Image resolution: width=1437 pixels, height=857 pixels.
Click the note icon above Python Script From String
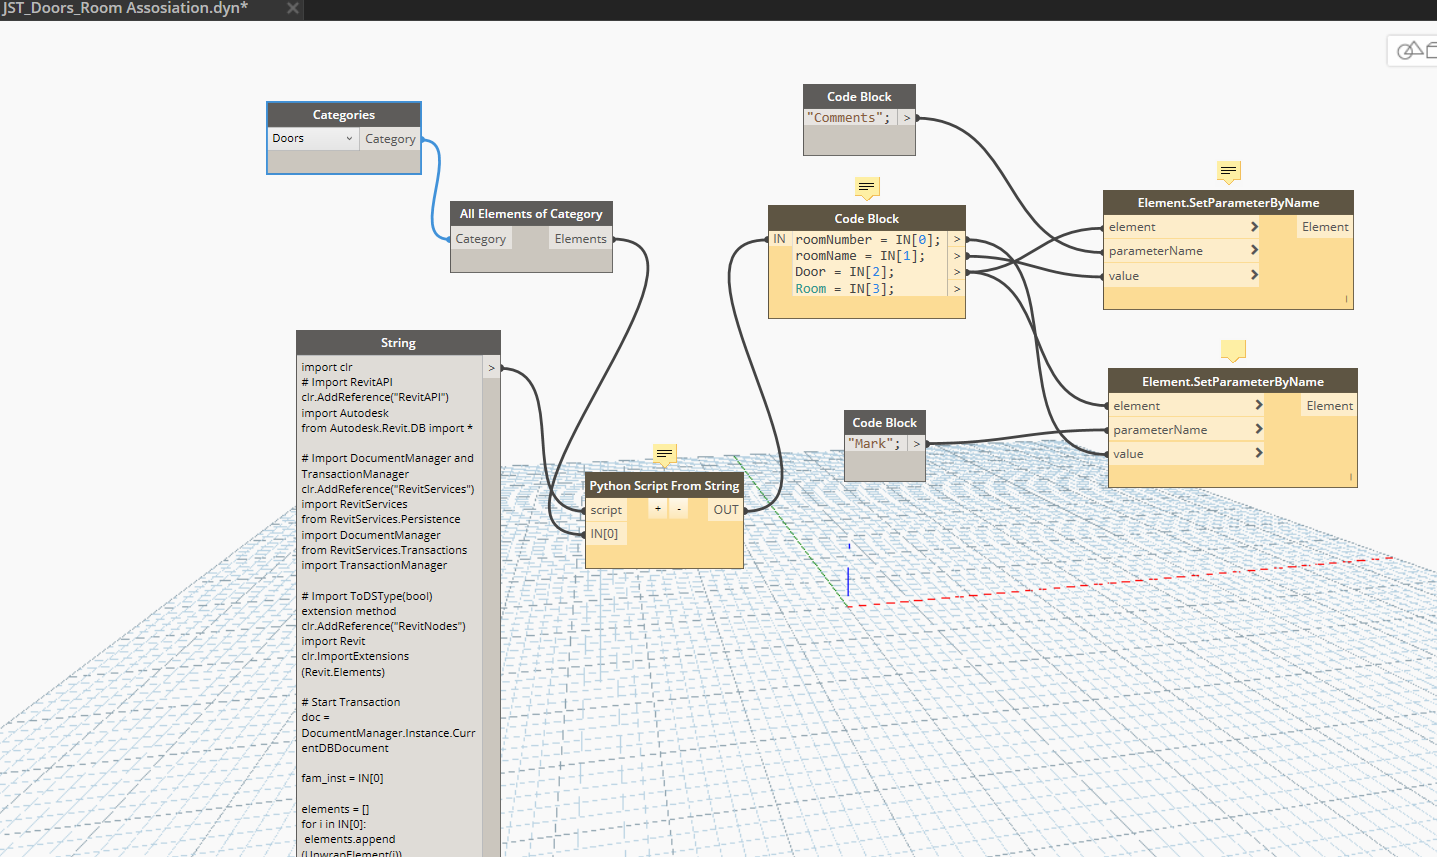tap(665, 454)
